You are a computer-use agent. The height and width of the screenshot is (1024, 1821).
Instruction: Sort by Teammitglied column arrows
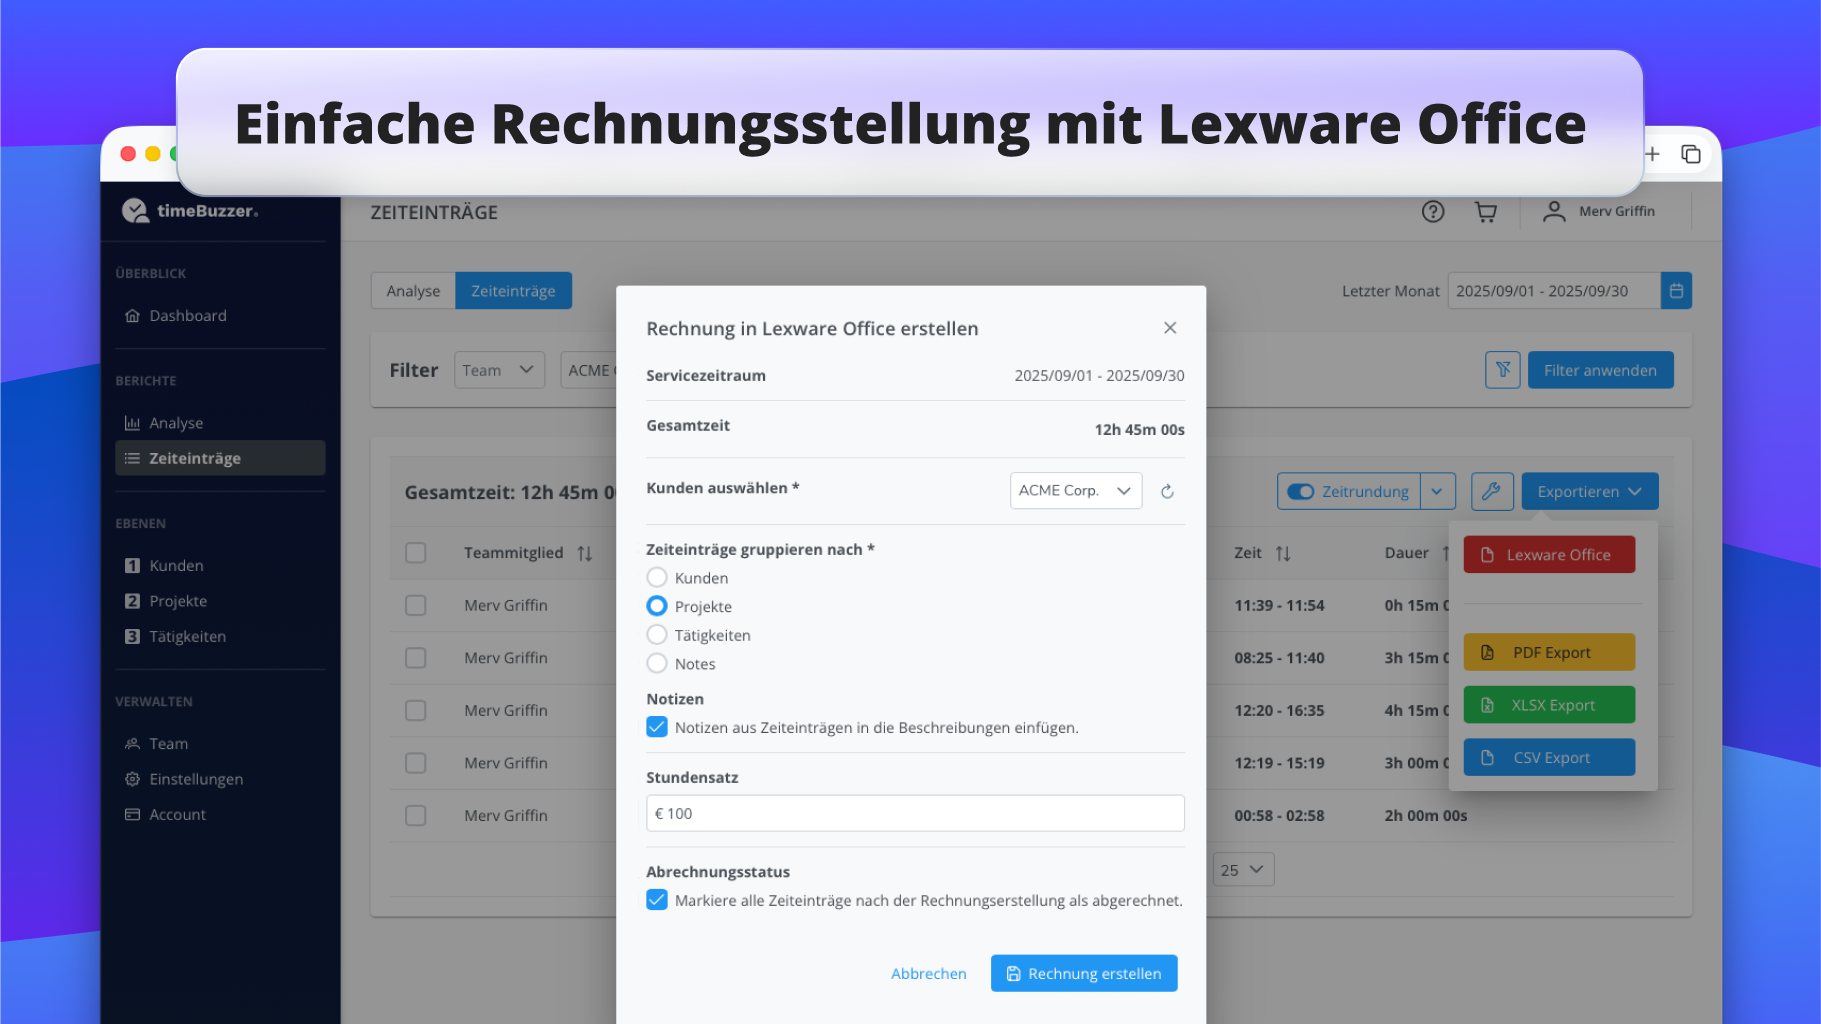click(x=585, y=553)
